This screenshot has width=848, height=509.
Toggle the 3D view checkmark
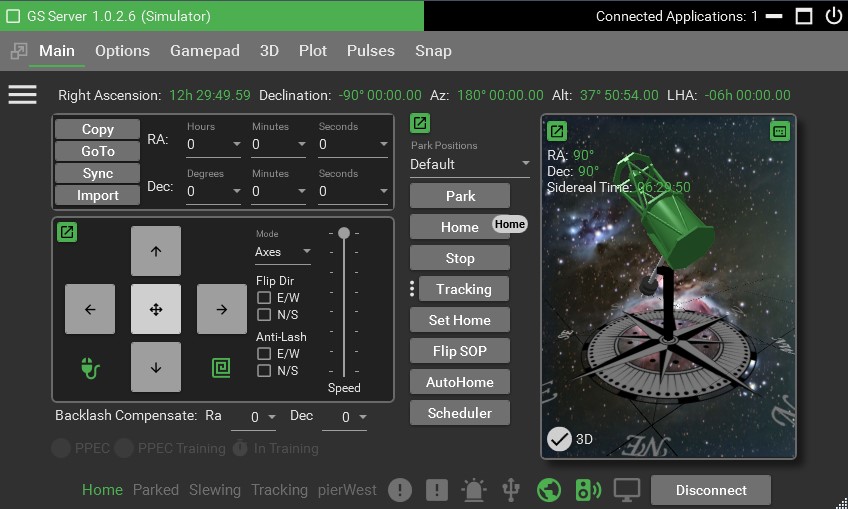pyautogui.click(x=559, y=439)
